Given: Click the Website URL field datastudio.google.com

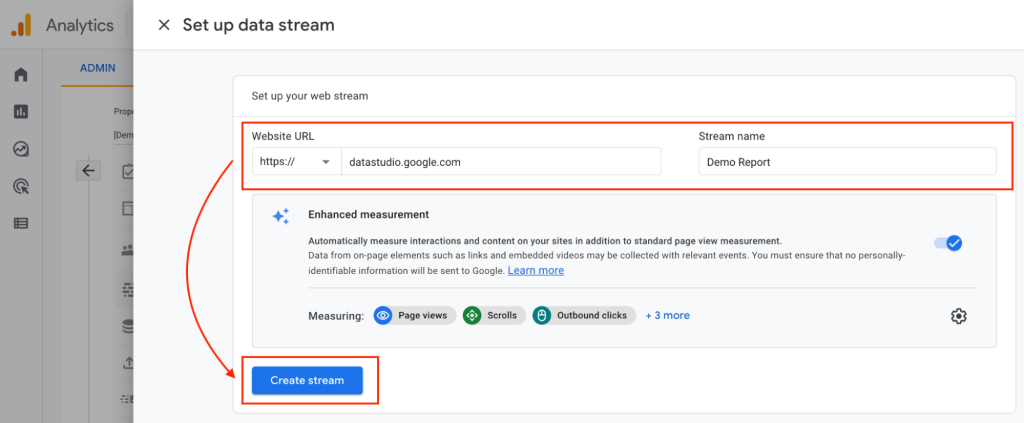Looking at the screenshot, I should click(501, 163).
